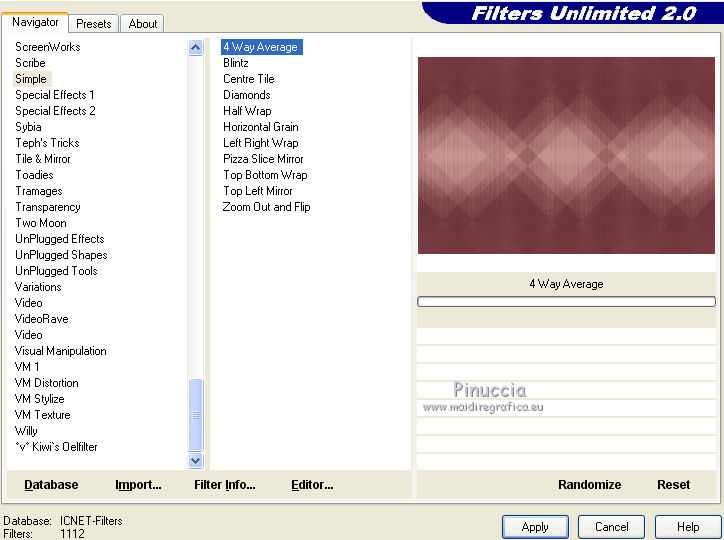
Task: Select Pizza Slice Mirror filter
Action: pos(263,159)
